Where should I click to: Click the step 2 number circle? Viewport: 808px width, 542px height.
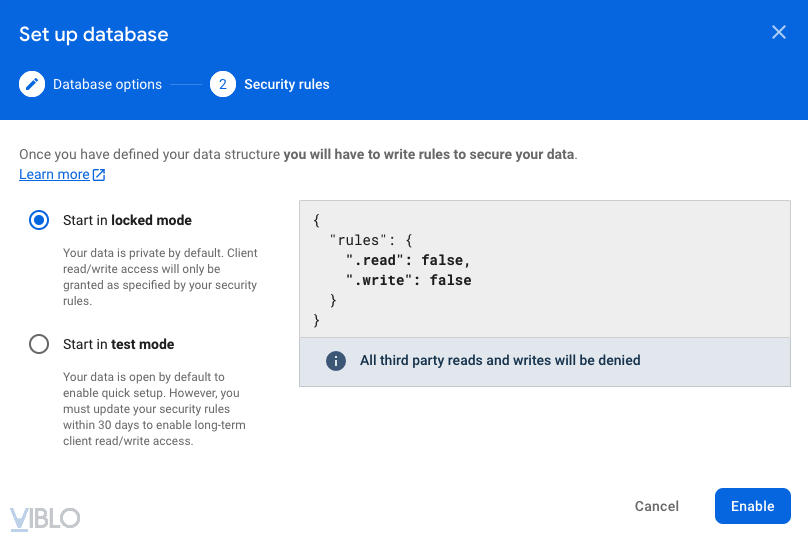click(222, 84)
